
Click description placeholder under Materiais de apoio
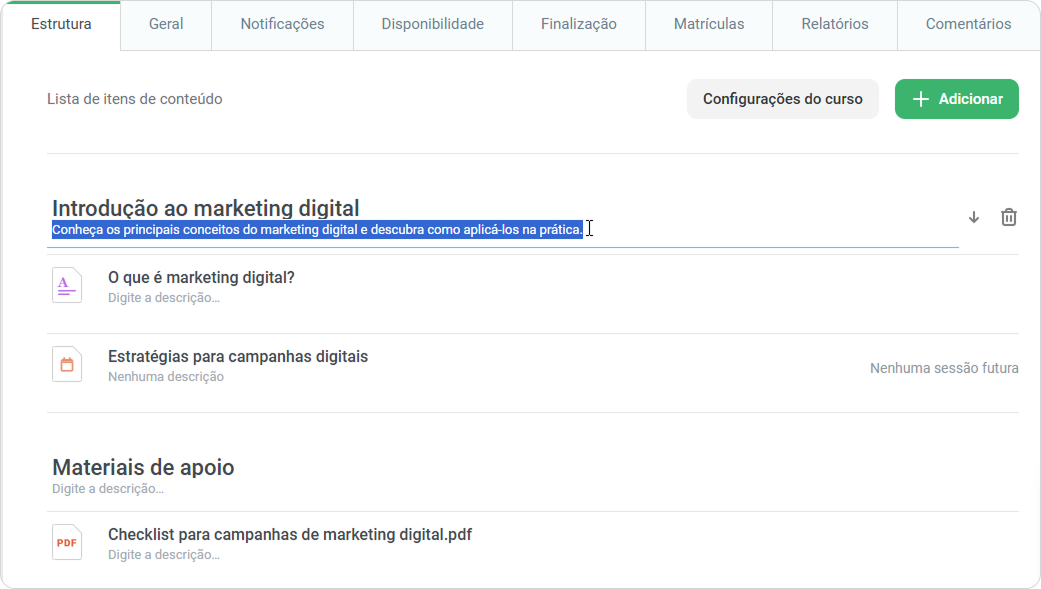point(108,489)
